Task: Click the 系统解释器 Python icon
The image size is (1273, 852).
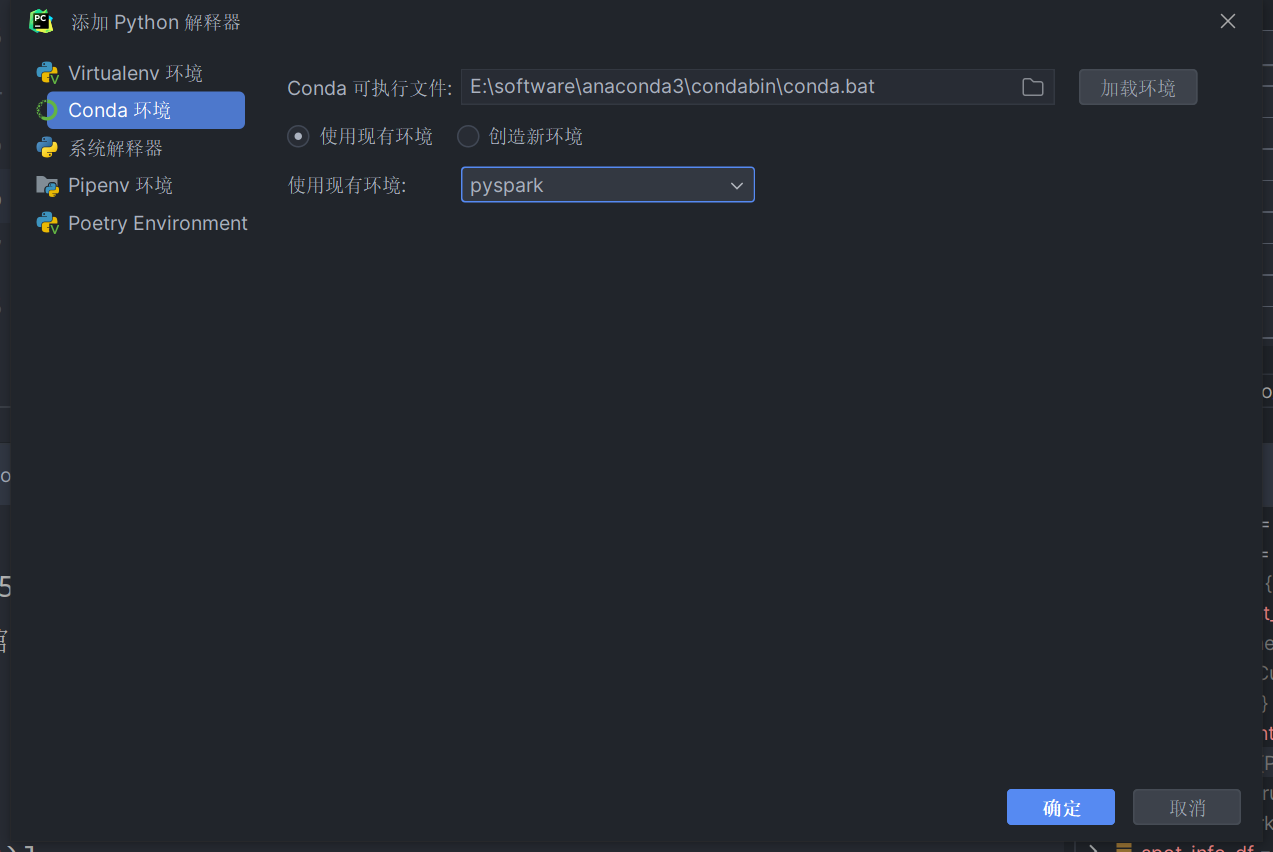Action: tap(47, 148)
